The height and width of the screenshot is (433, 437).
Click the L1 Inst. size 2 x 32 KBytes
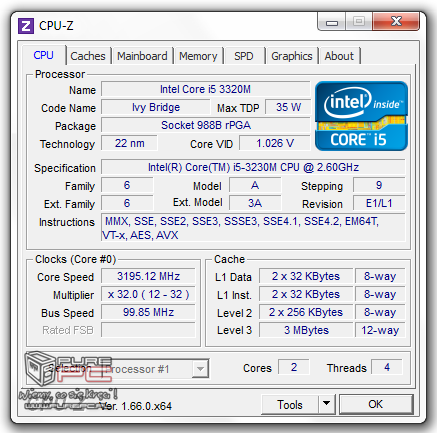(306, 294)
